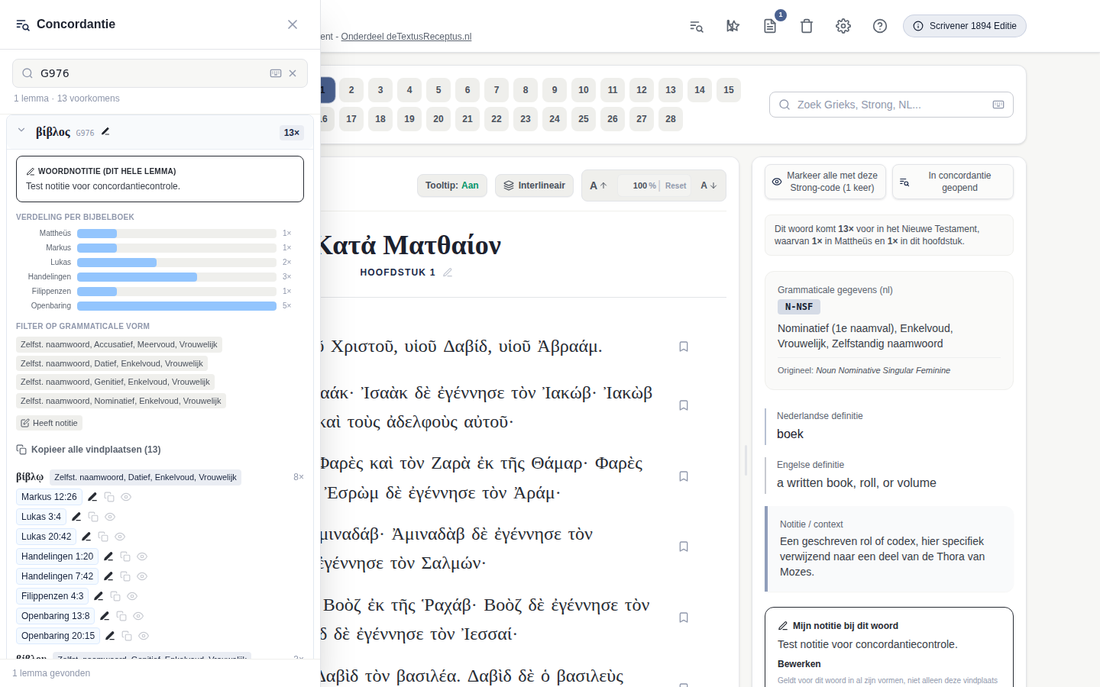The height and width of the screenshot is (687, 1100).
Task: Filter by the Accusatief, Meervoud, Vrouwelijk form
Action: pos(119,345)
